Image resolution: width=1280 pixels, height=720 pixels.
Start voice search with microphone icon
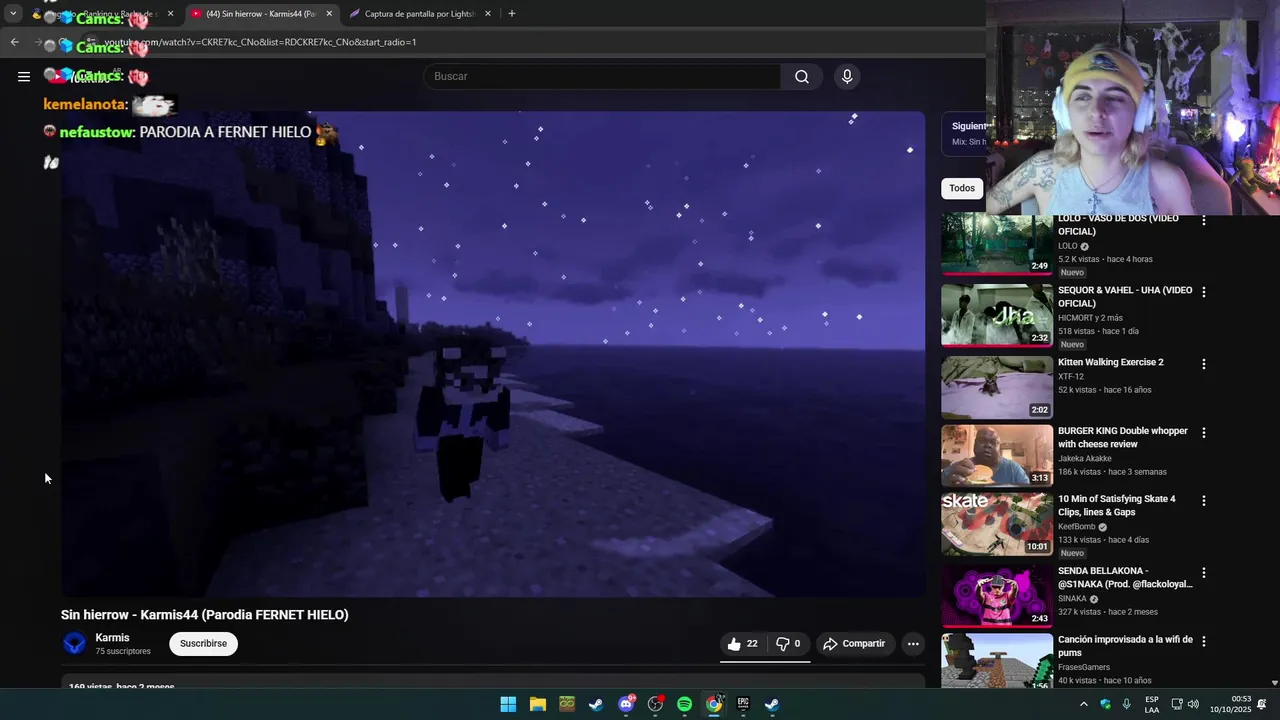(847, 76)
